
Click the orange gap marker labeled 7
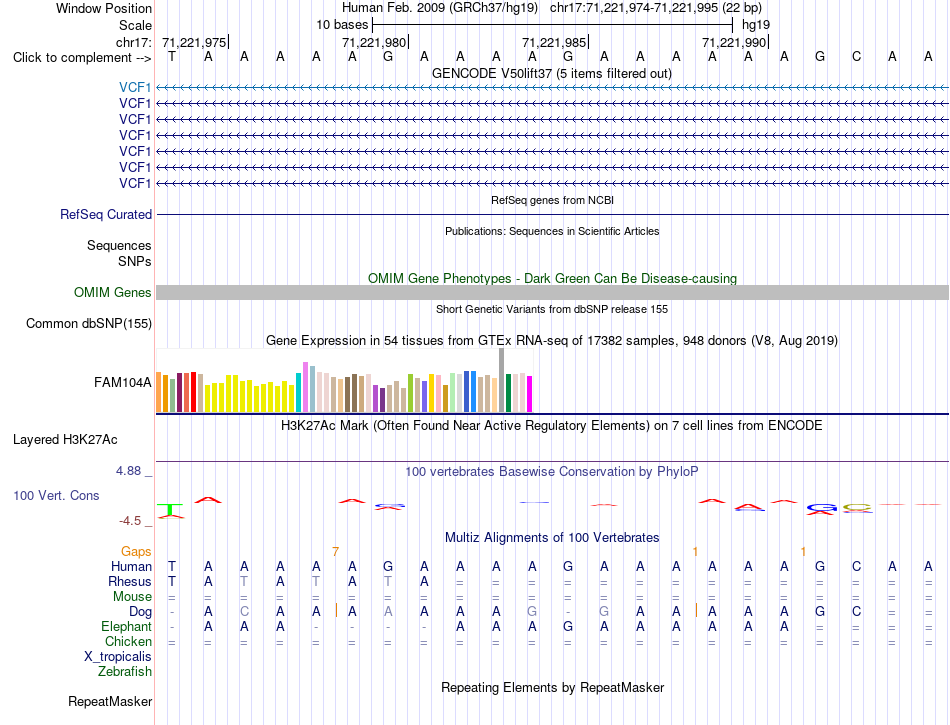(x=335, y=551)
